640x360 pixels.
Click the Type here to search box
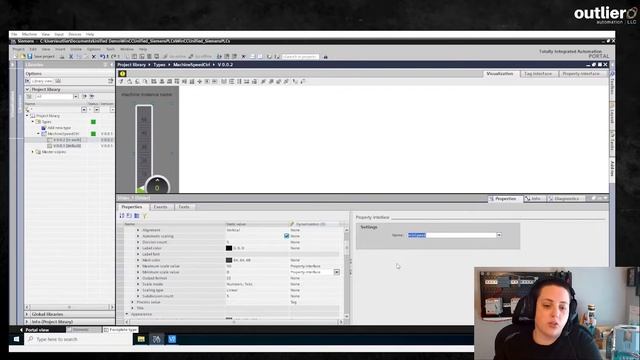[78, 339]
